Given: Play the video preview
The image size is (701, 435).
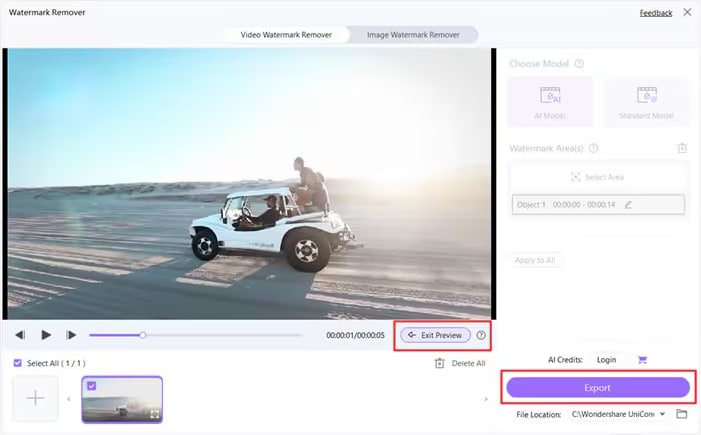Looking at the screenshot, I should [x=46, y=335].
